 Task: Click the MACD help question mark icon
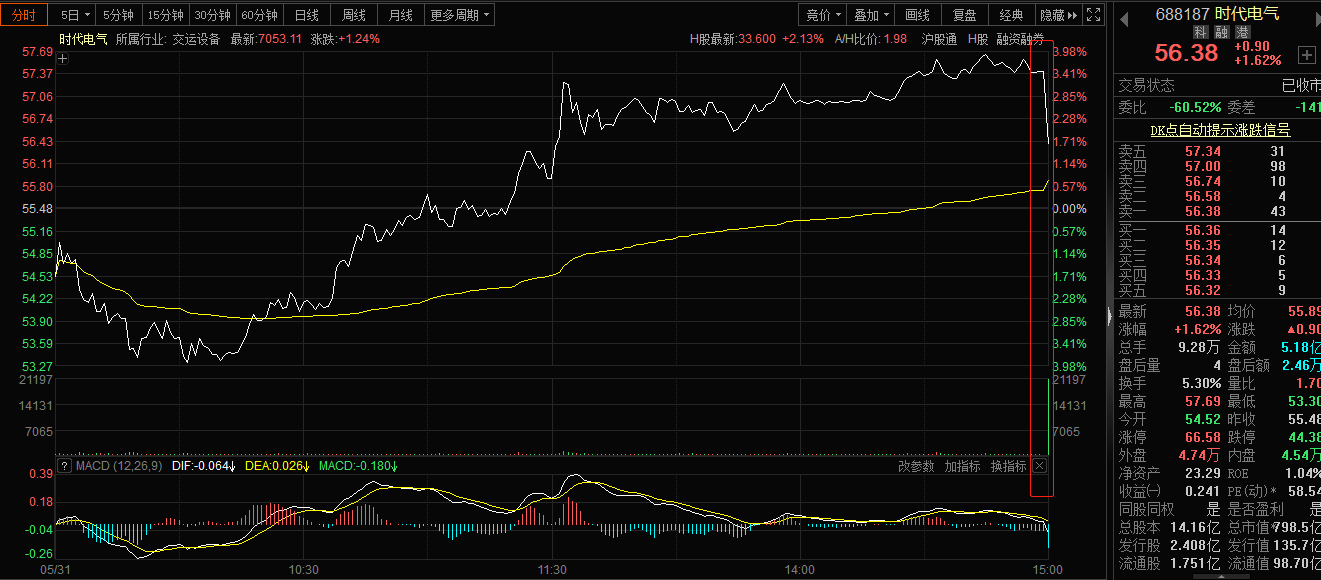65,466
